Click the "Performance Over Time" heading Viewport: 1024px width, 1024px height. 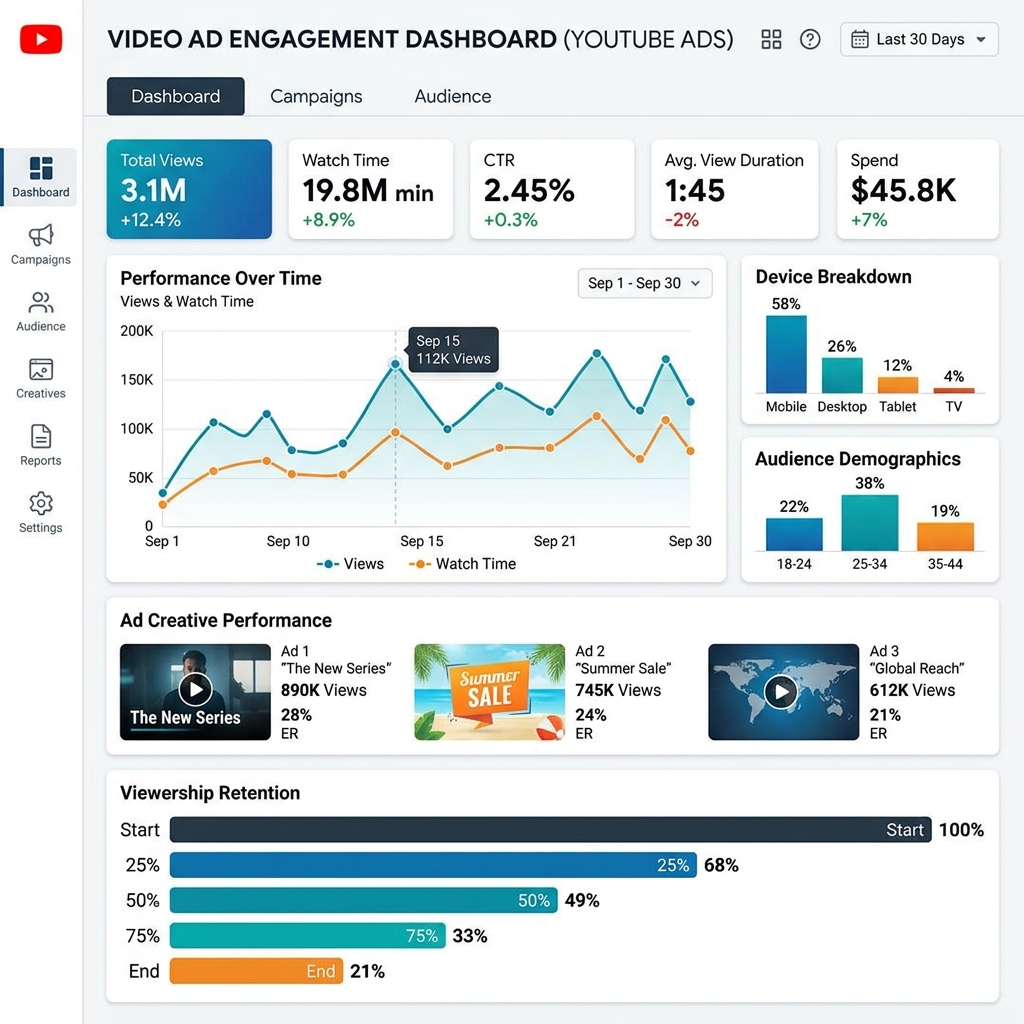(x=221, y=279)
